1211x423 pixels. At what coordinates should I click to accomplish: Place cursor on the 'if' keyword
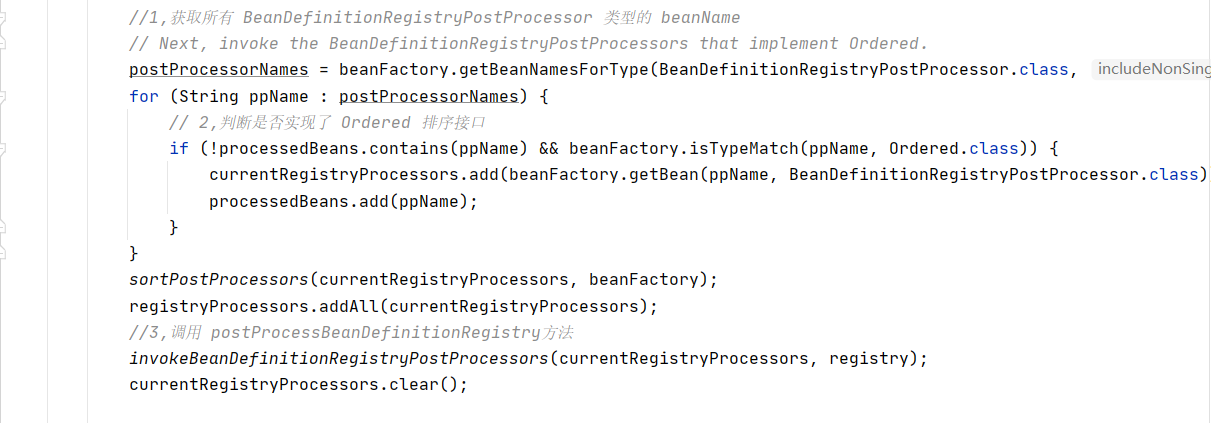(178, 148)
